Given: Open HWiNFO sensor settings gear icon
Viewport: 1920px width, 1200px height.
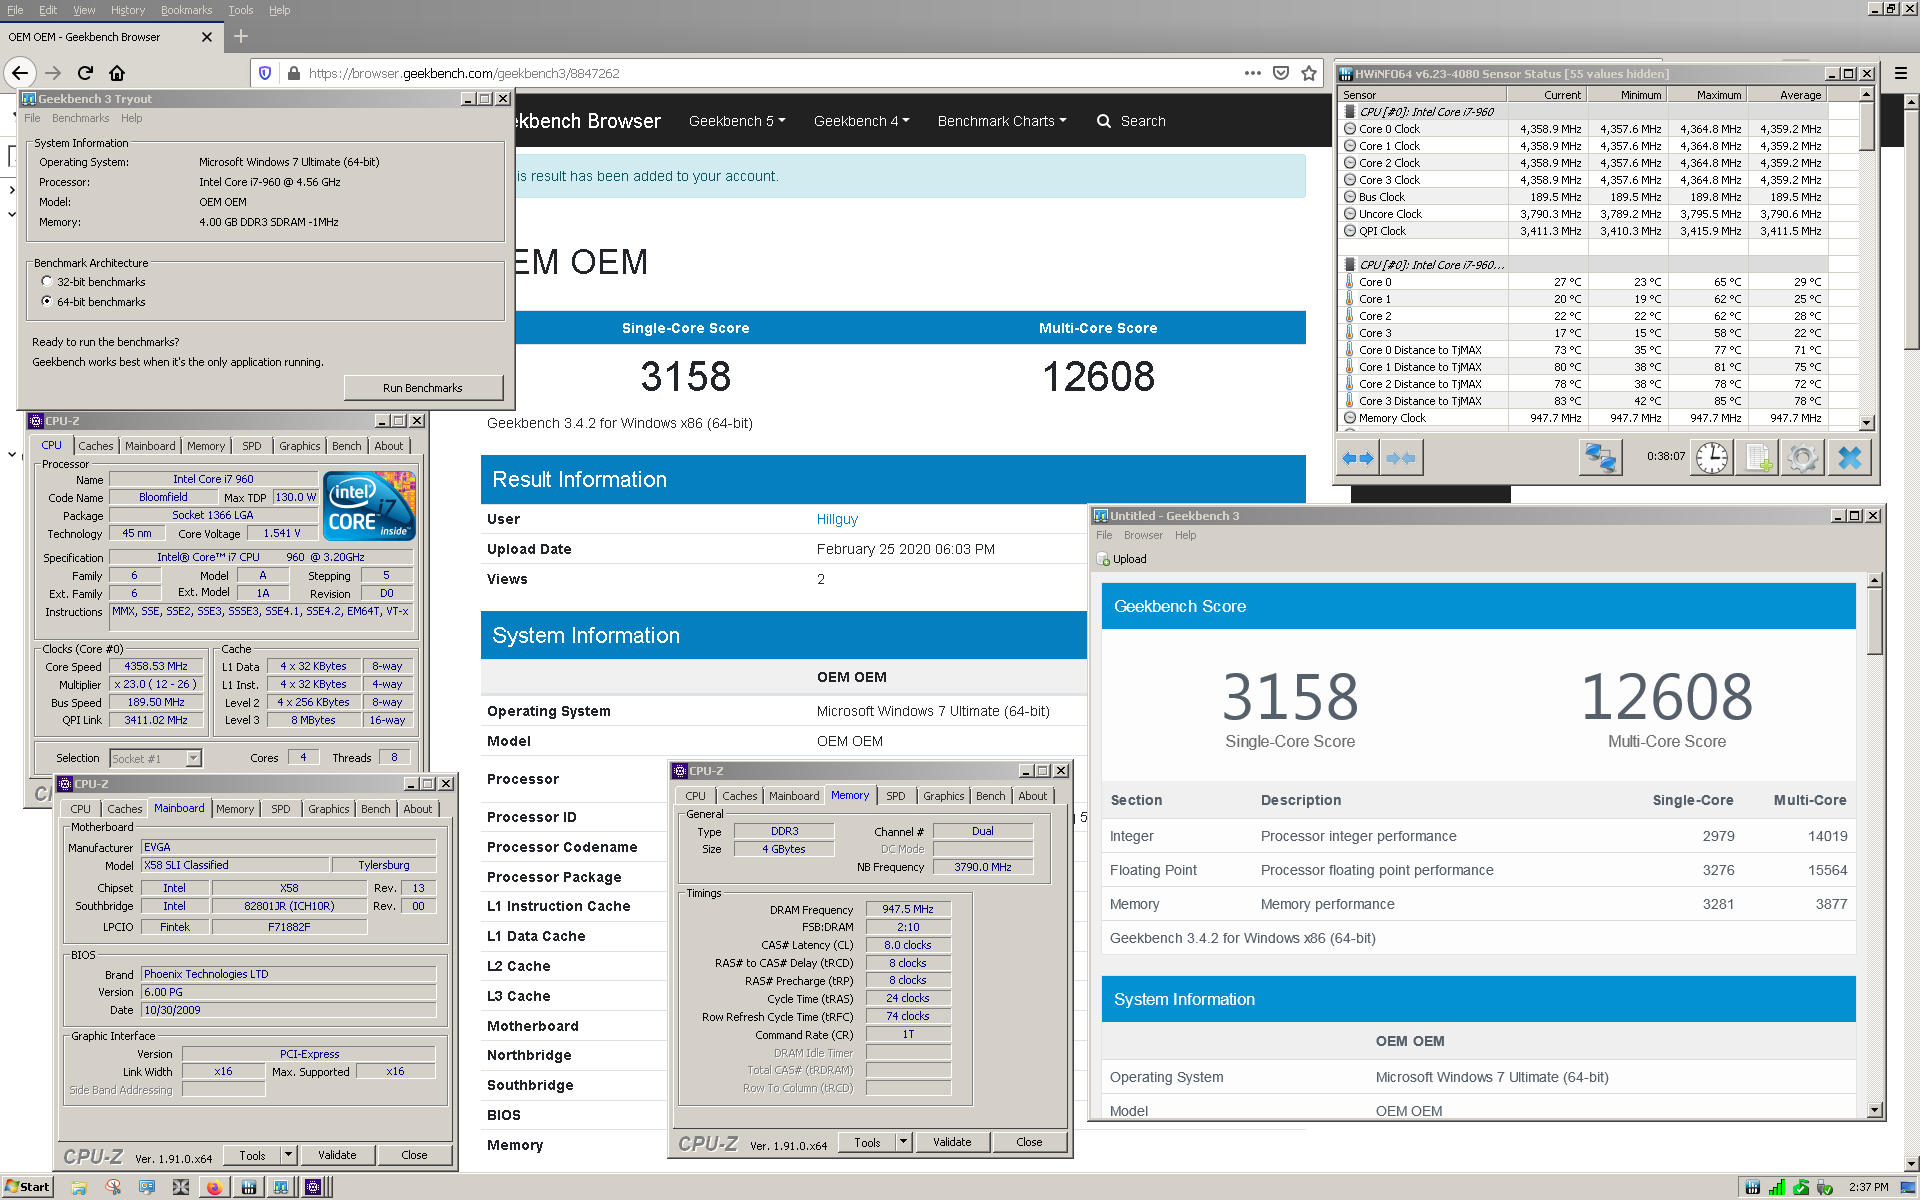Looking at the screenshot, I should coord(1802,458).
